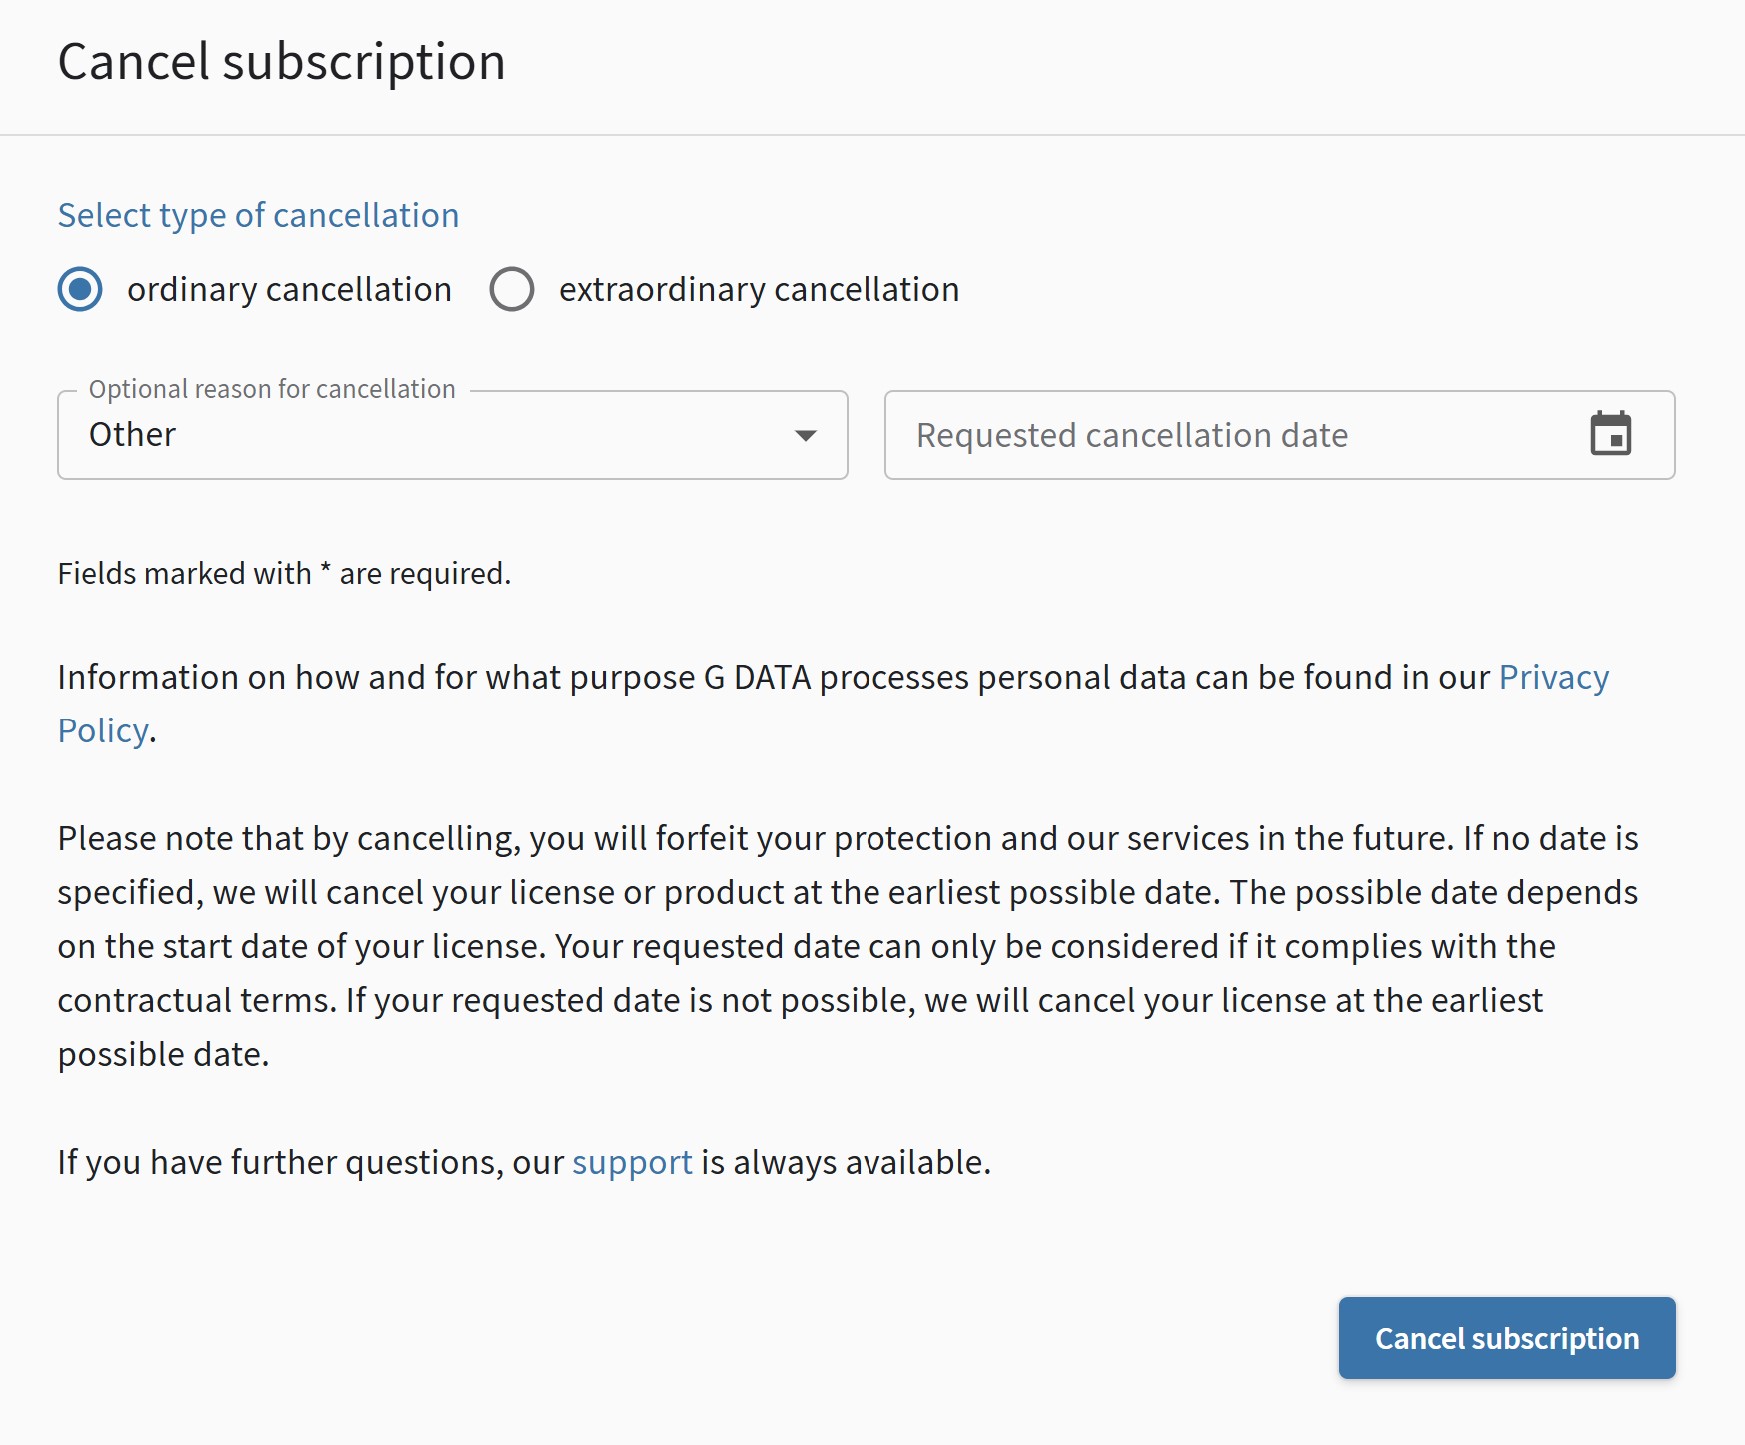The height and width of the screenshot is (1445, 1745).
Task: Open the Privacy Policy link
Action: [x=1553, y=678]
